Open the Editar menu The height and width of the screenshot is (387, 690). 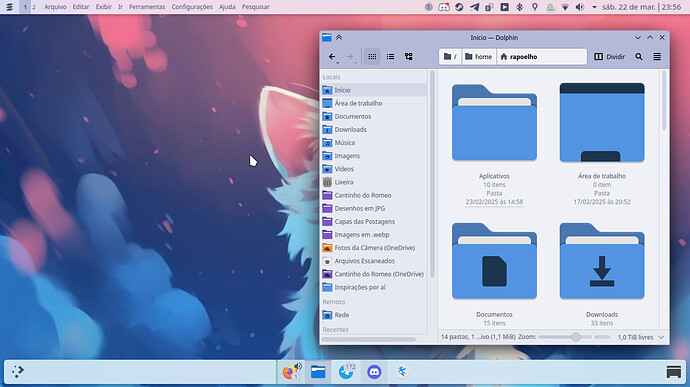click(81, 7)
